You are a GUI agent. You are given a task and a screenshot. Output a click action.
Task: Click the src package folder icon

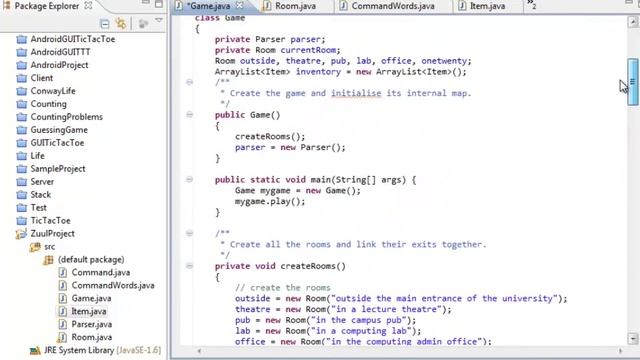[x=35, y=247]
